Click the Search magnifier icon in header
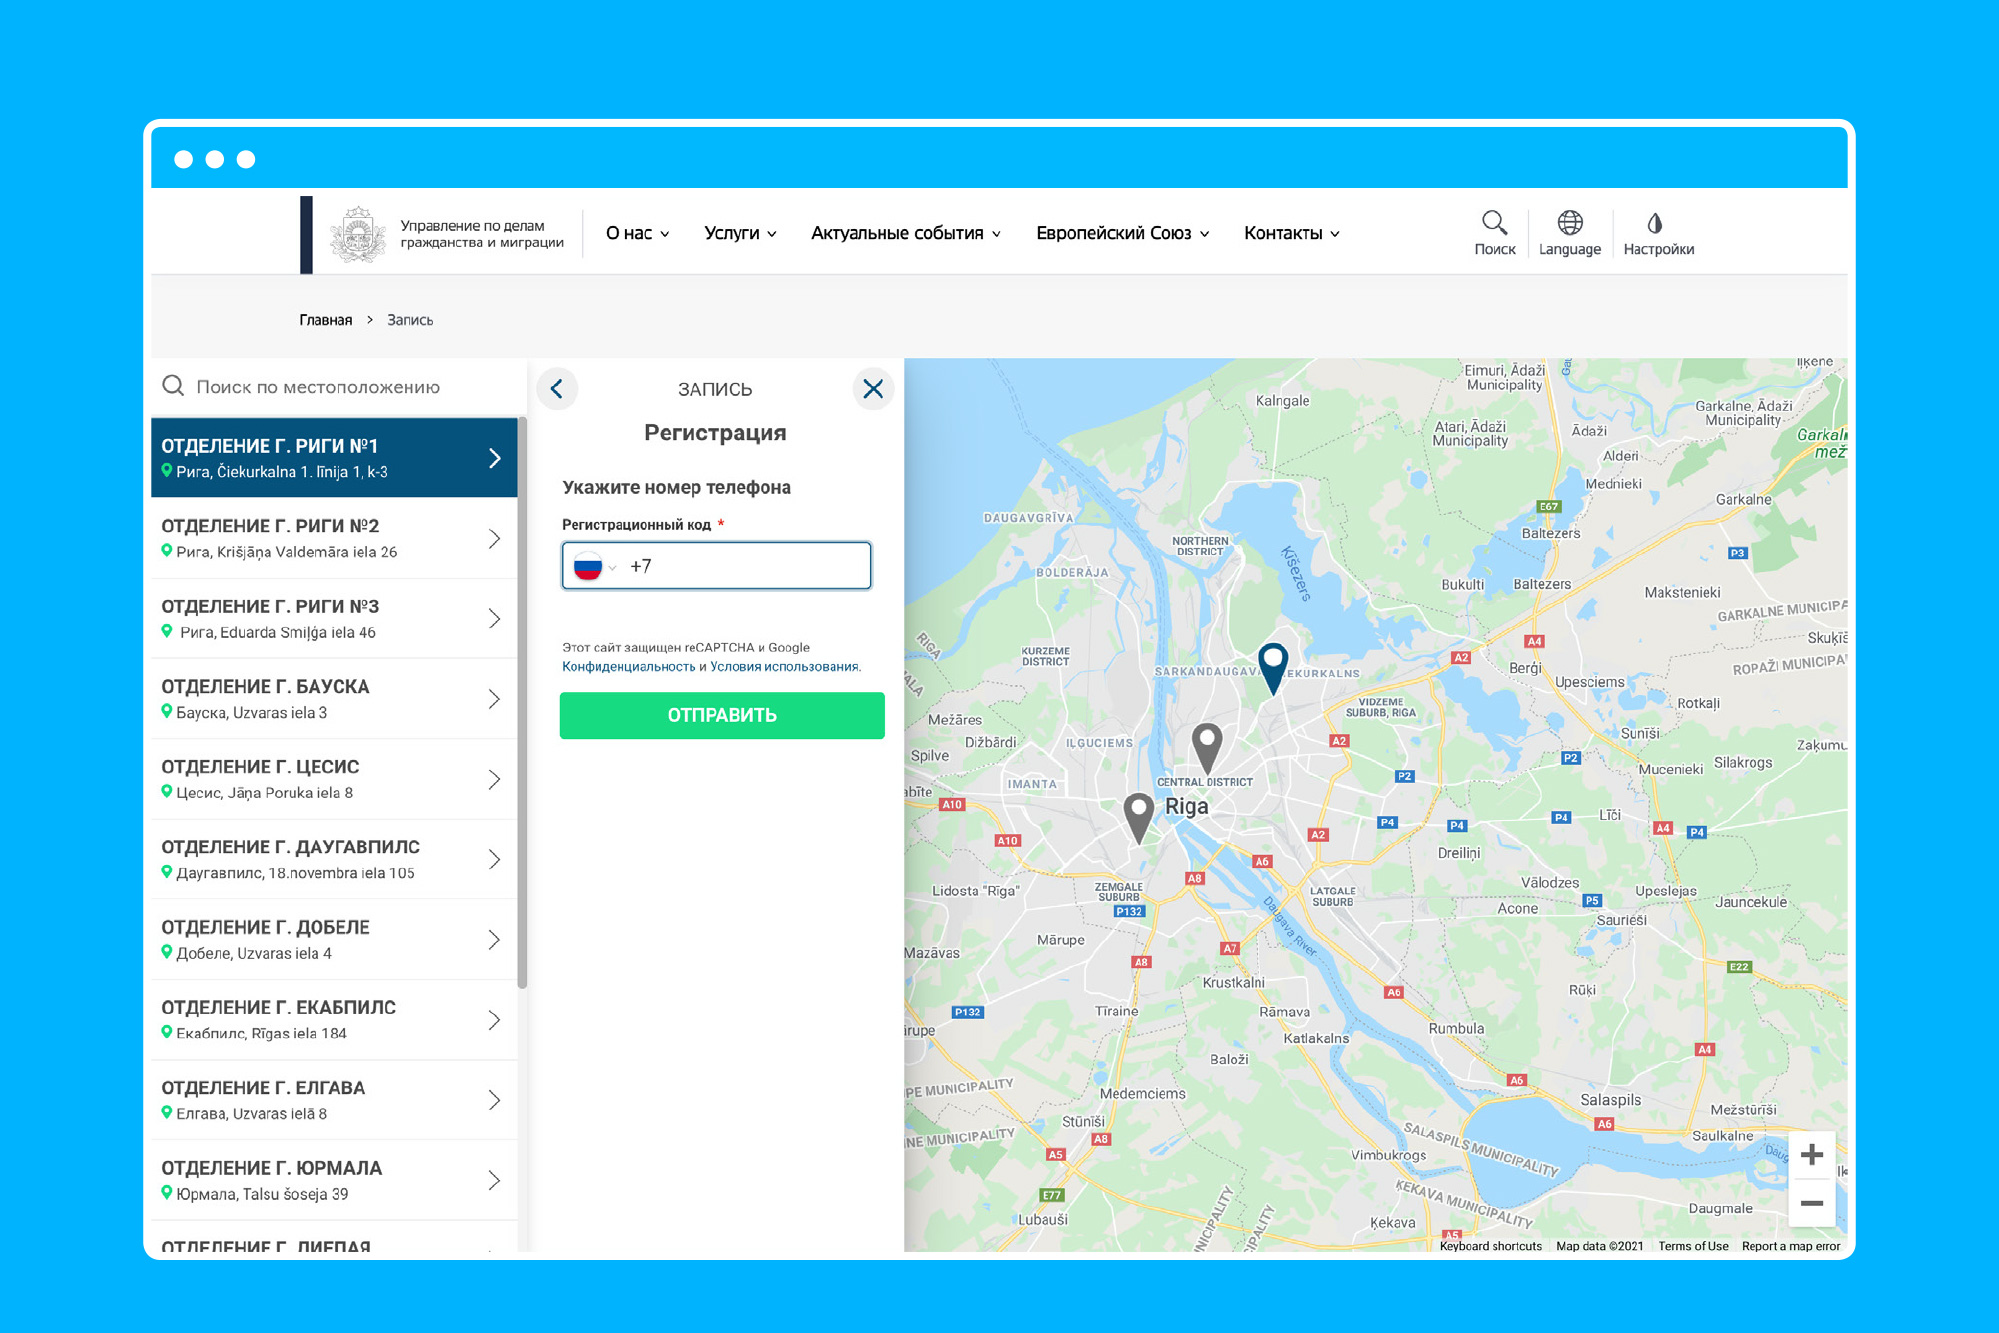 [1494, 223]
